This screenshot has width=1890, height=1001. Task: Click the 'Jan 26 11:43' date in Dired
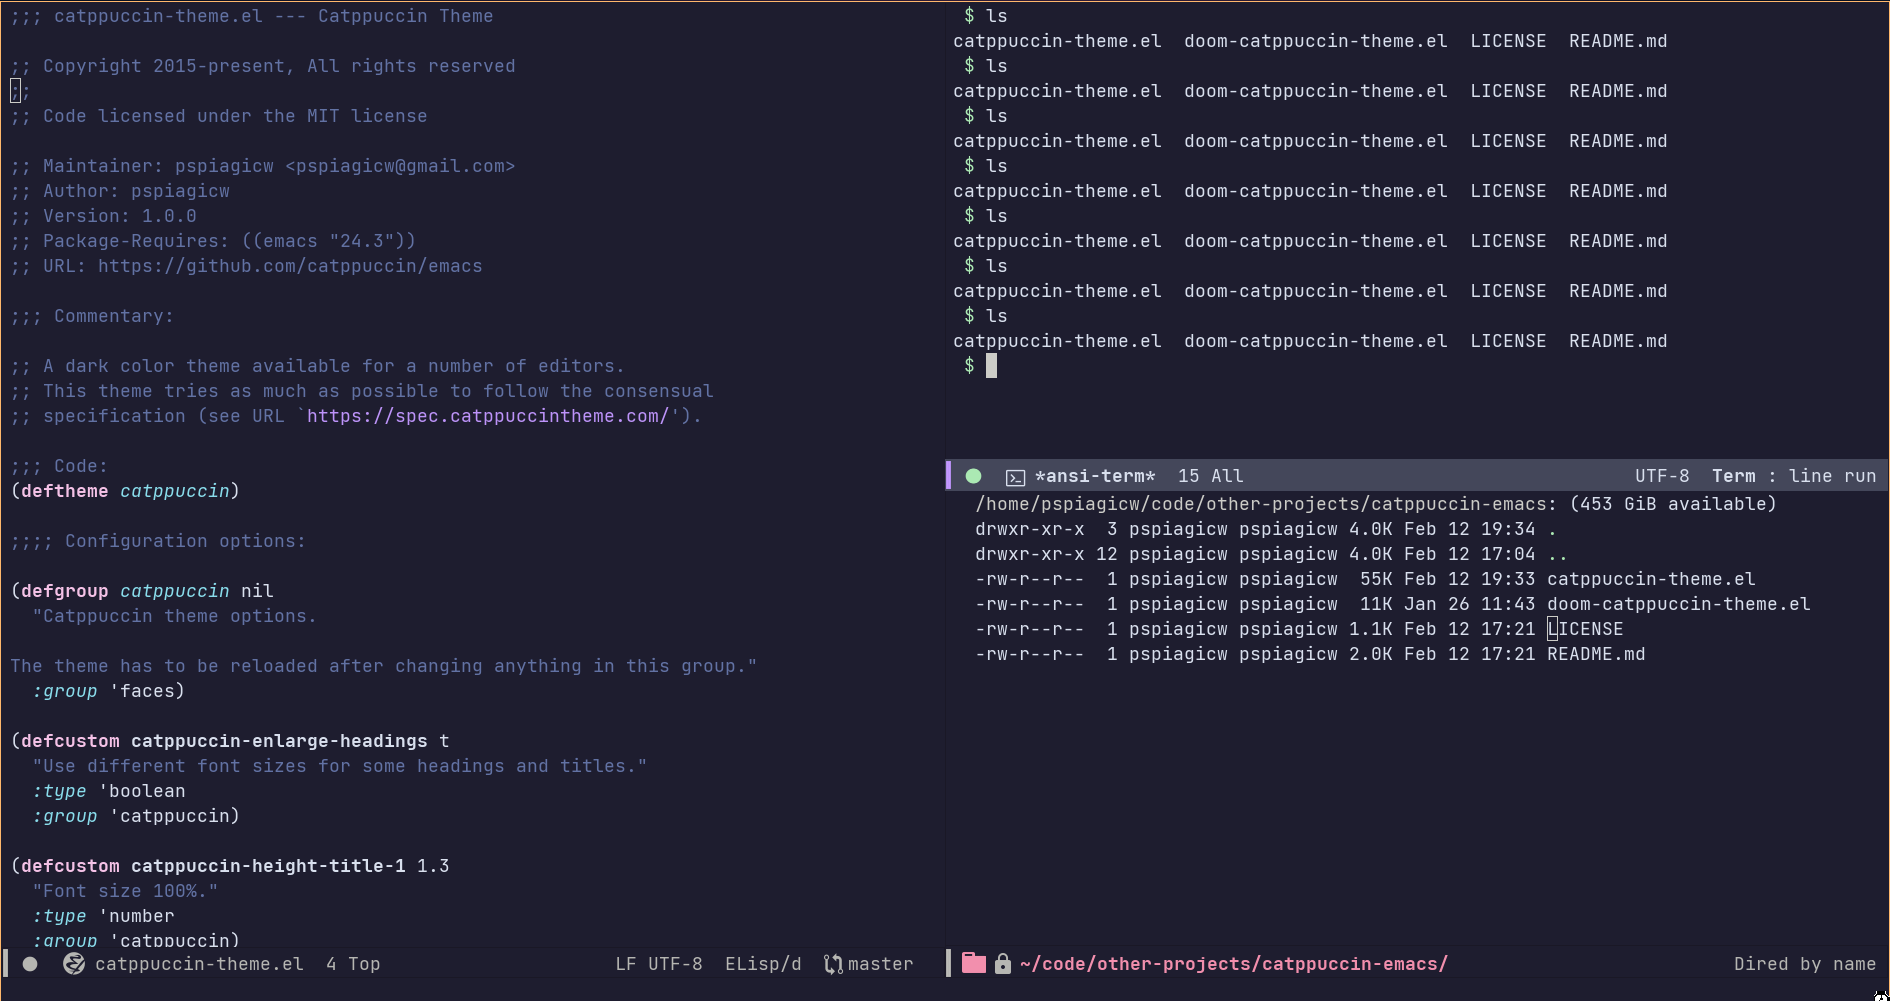1470,604
